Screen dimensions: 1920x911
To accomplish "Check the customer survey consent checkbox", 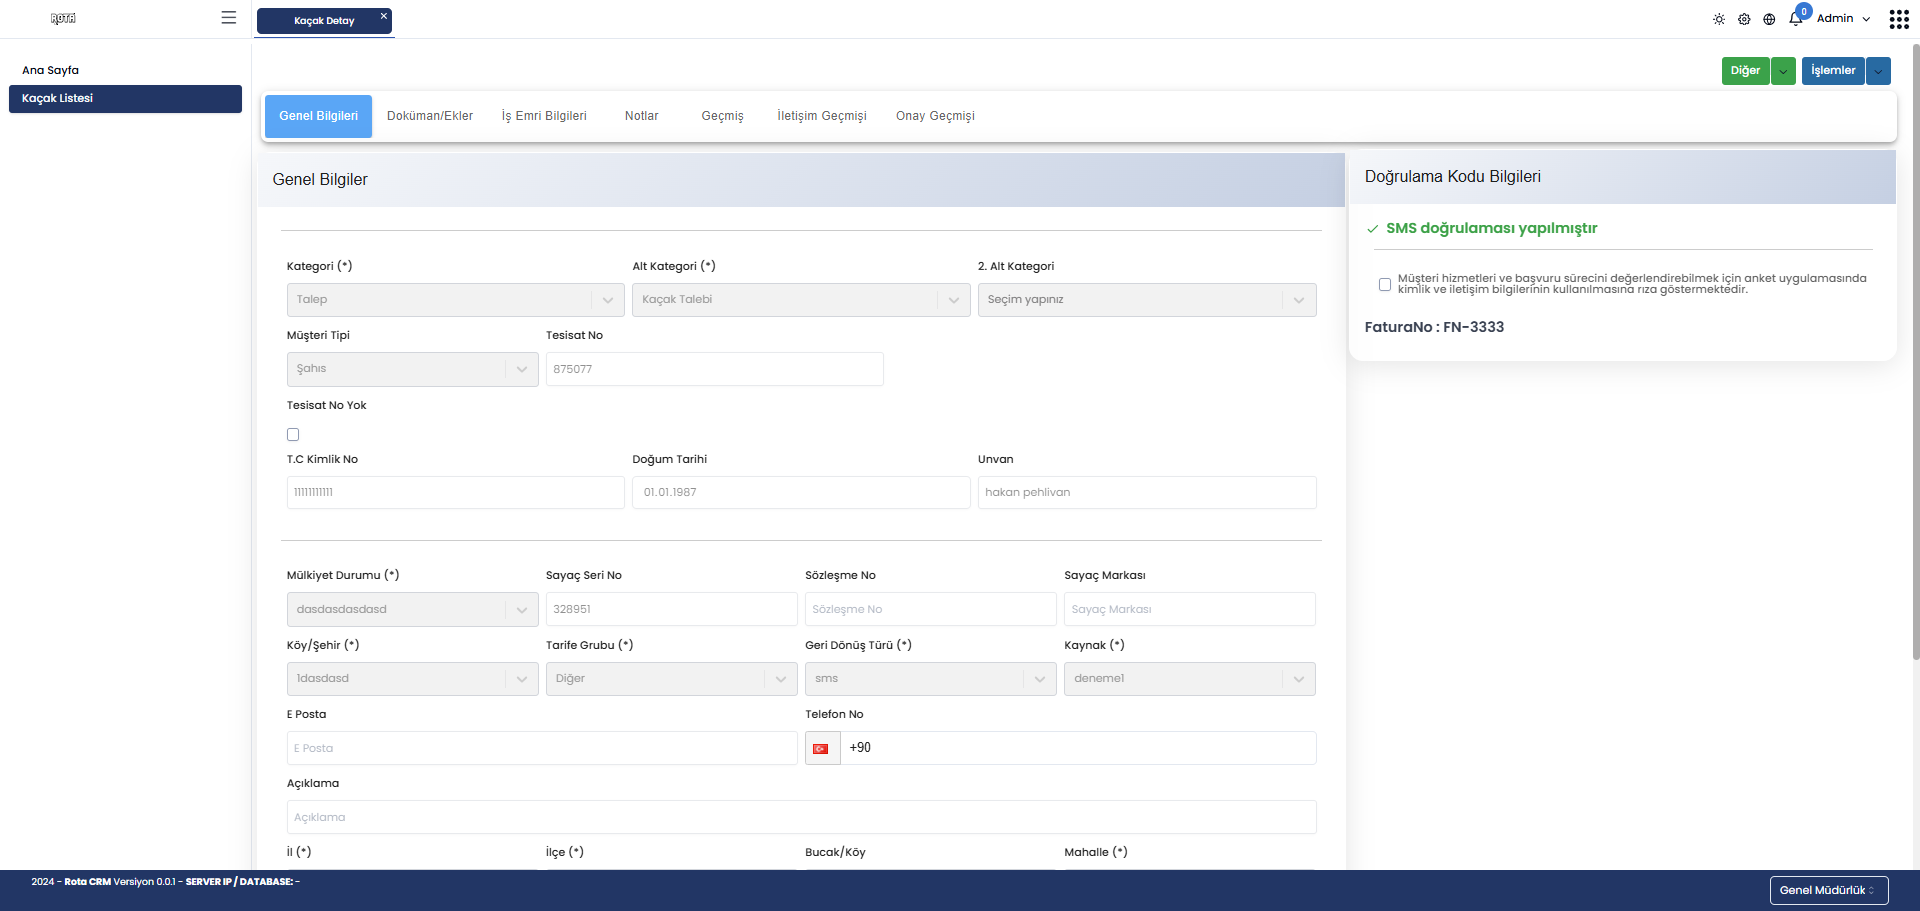I will (x=1385, y=284).
